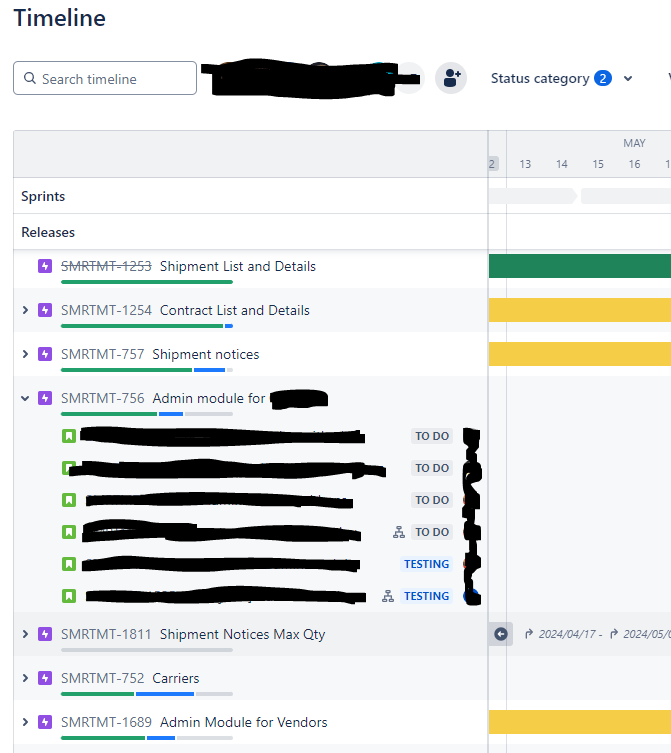Click the progress bar under SMRTMT-1253
Screen dimensions: 671x753
[x=147, y=282]
